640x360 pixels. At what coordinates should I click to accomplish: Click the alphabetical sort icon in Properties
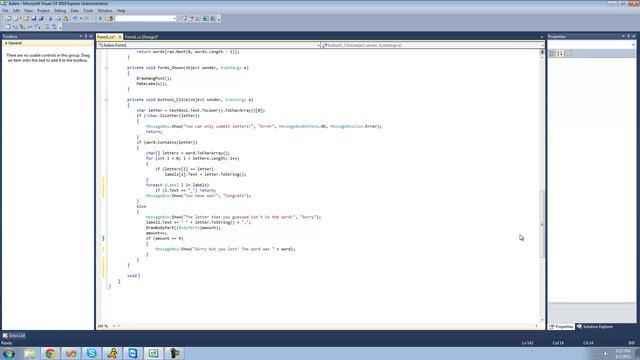(560, 53)
